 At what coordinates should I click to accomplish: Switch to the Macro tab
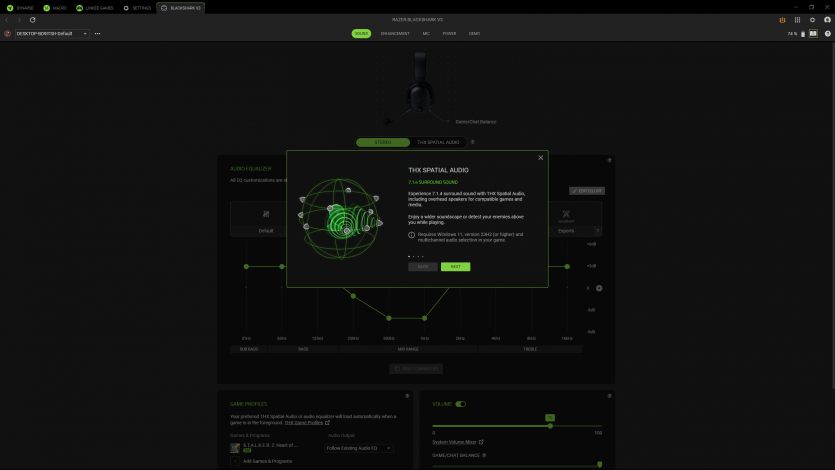point(56,7)
